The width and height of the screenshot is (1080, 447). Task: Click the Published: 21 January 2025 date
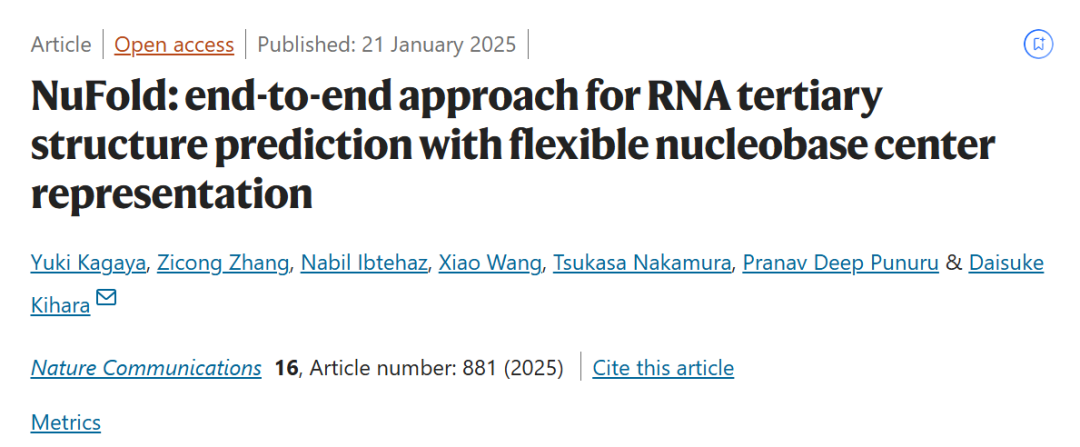[x=387, y=45]
